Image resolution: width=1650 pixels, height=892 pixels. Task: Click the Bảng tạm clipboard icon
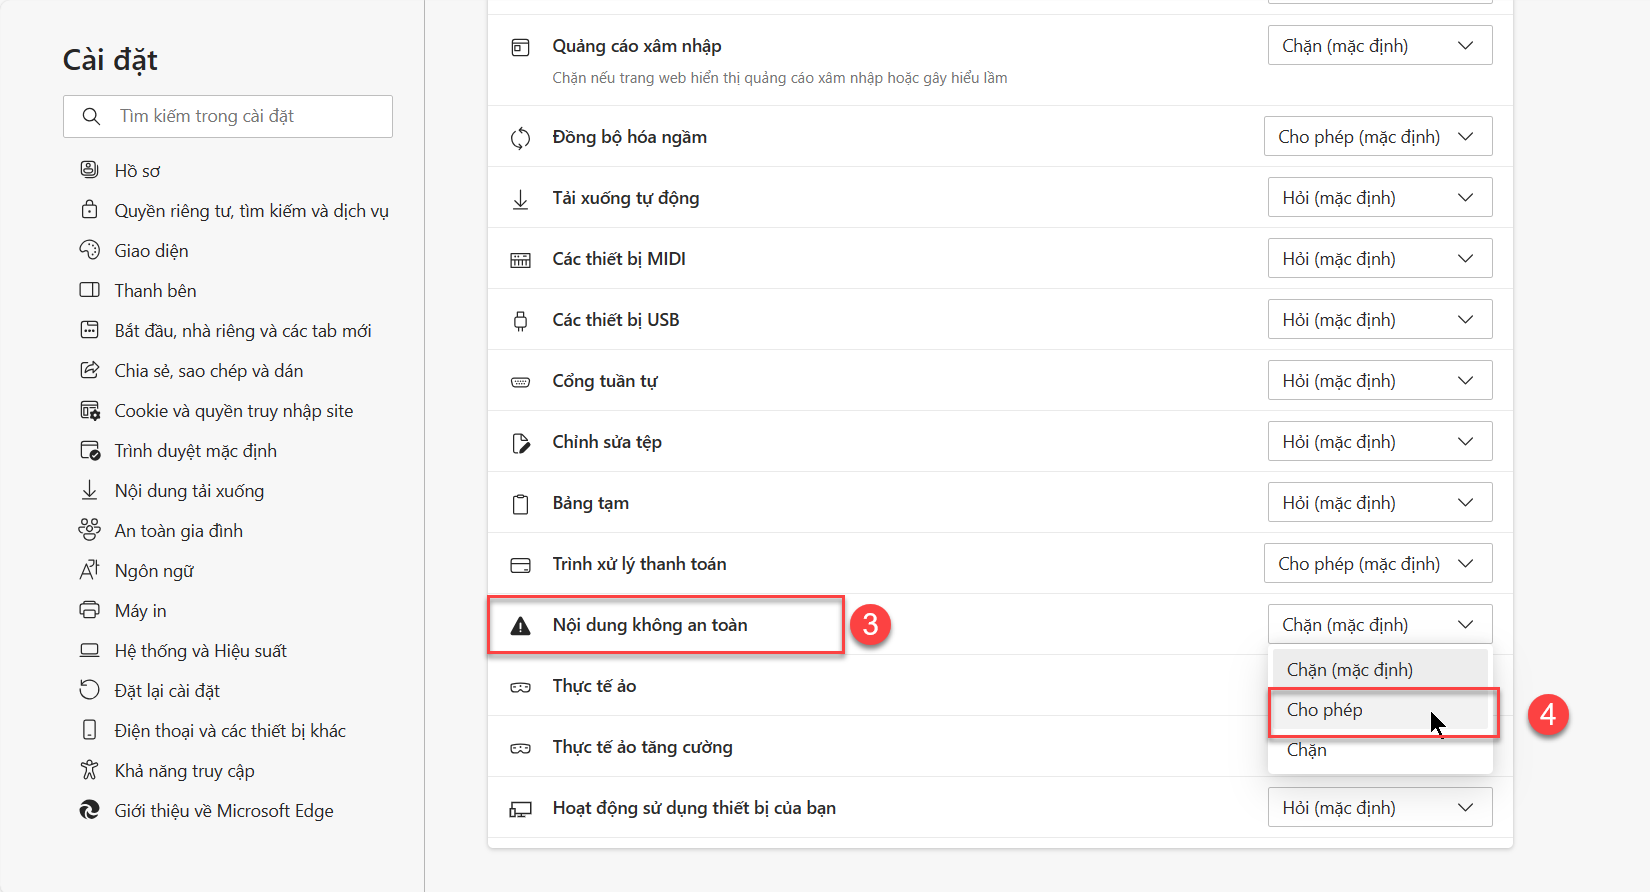coord(520,503)
